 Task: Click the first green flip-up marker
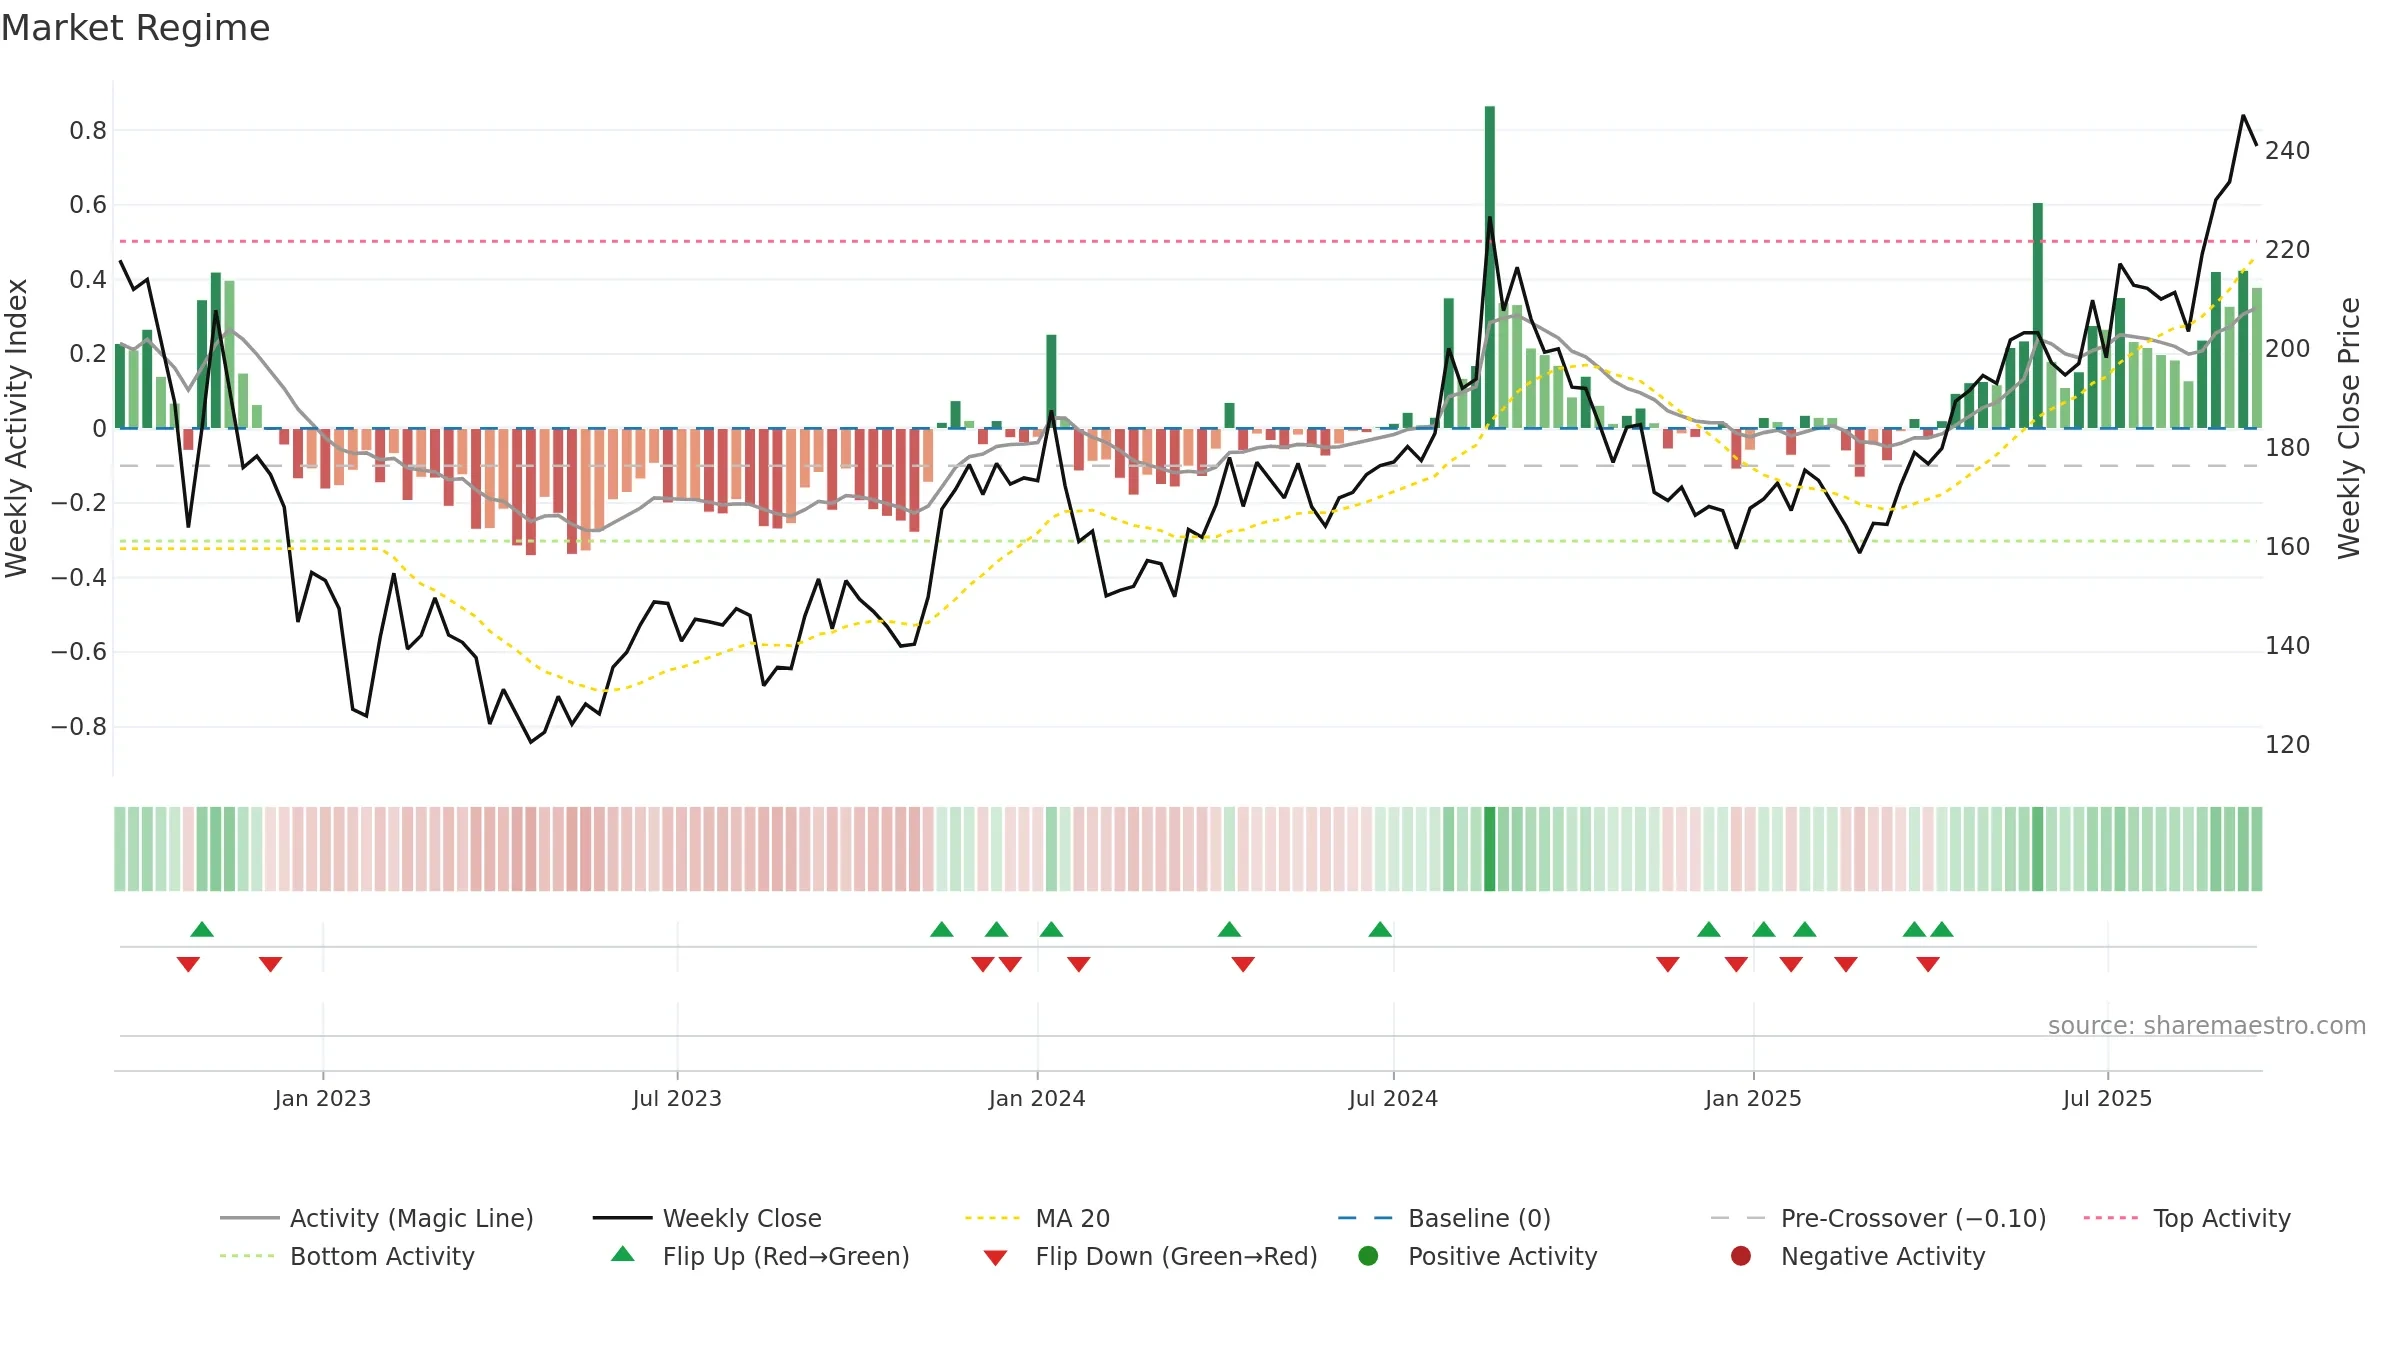point(202,929)
